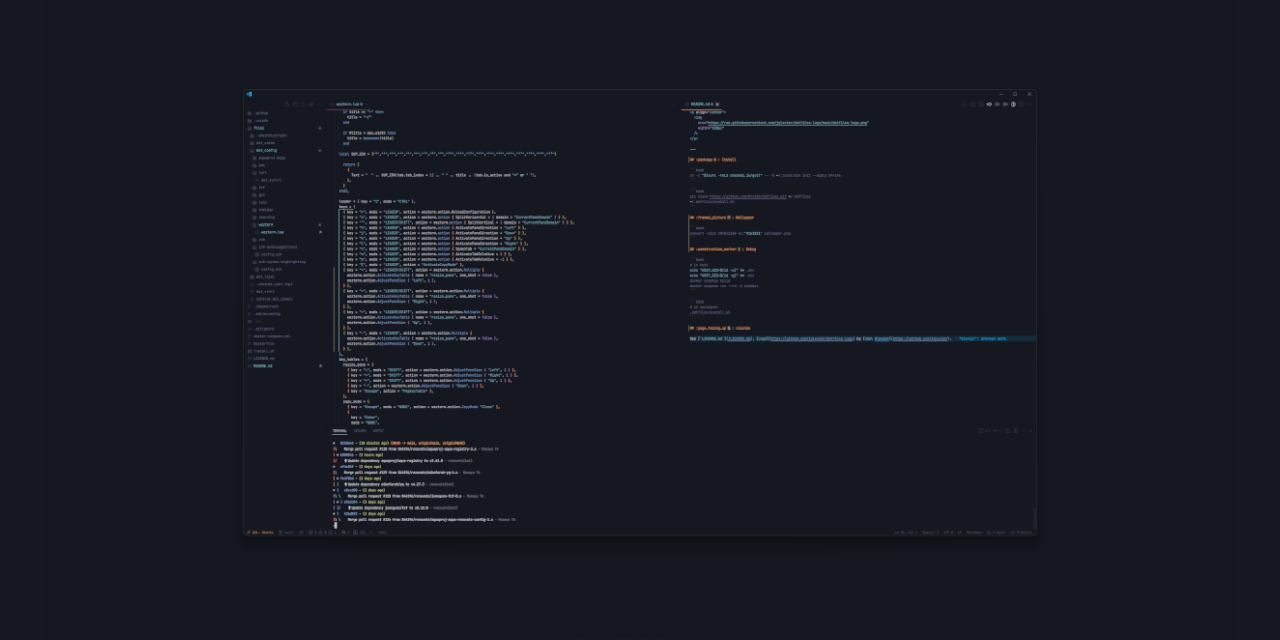Refresh the Explorer file tree
Screen dimensions: 1280x640
coord(303,104)
